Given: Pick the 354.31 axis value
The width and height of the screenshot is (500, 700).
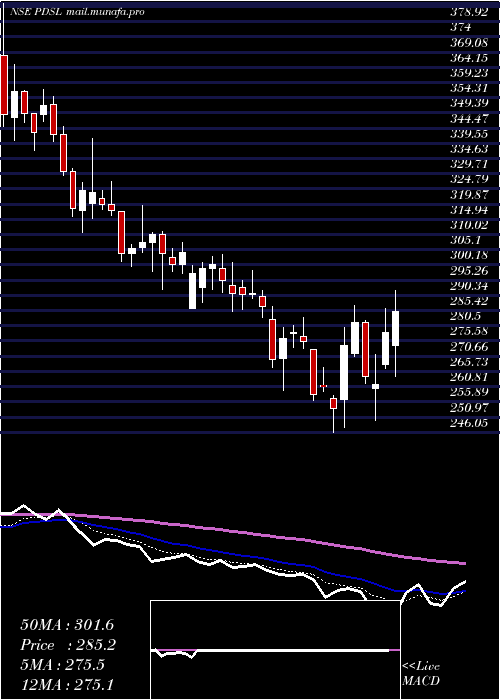Looking at the screenshot, I should point(469,88).
